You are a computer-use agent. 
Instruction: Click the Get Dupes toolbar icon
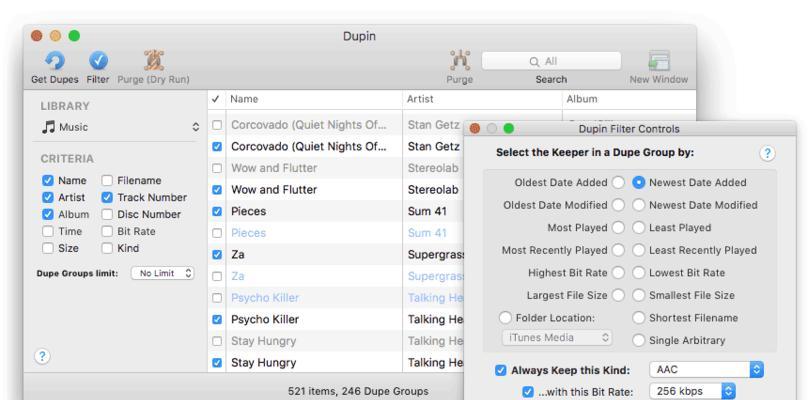tap(55, 61)
